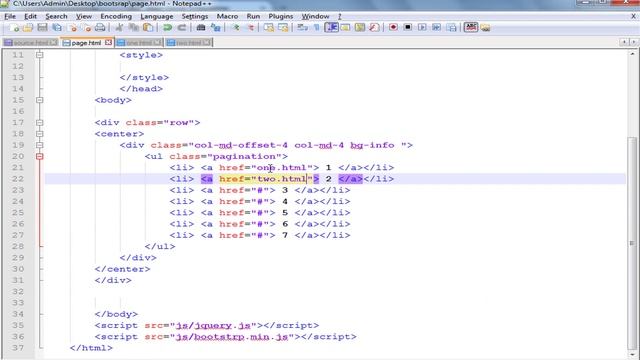Click the document map toolbar icon
This screenshot has height=360, width=640.
[360, 28]
